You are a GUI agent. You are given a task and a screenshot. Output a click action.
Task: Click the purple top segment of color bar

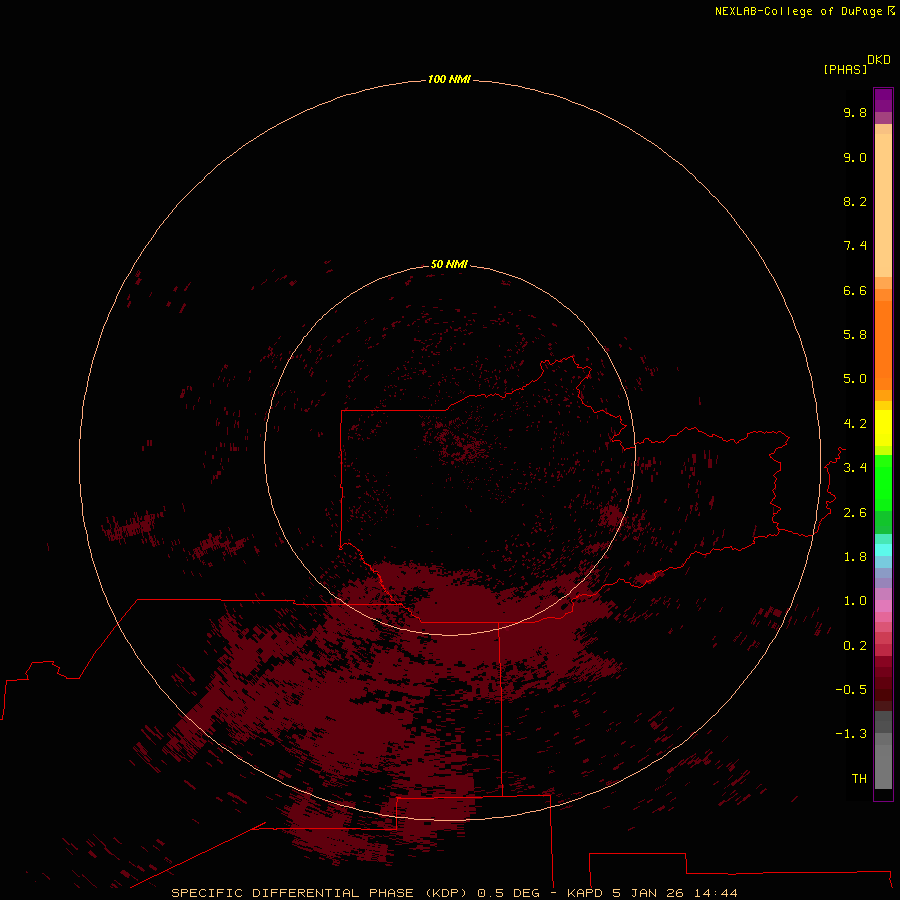click(x=883, y=100)
